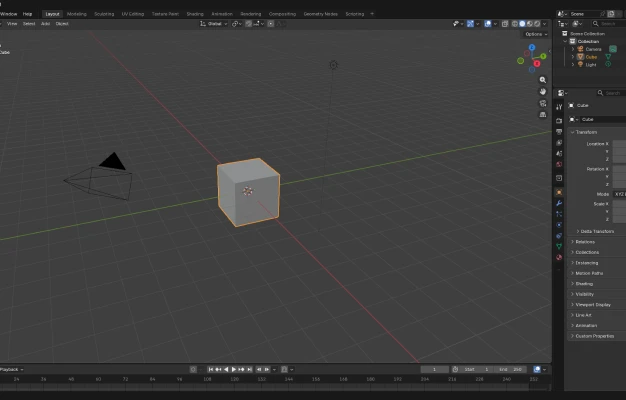Click the new scene button beside Scene field

(x=611, y=14)
